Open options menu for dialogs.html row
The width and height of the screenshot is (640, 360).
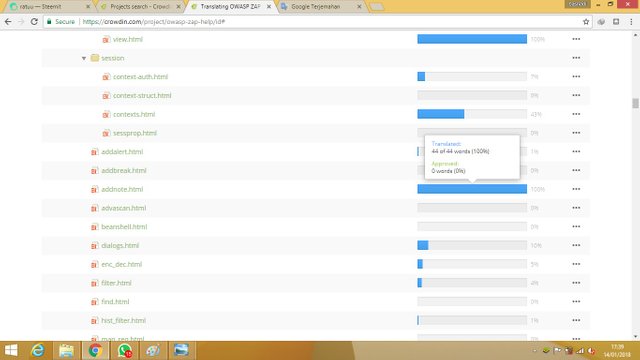click(x=576, y=246)
